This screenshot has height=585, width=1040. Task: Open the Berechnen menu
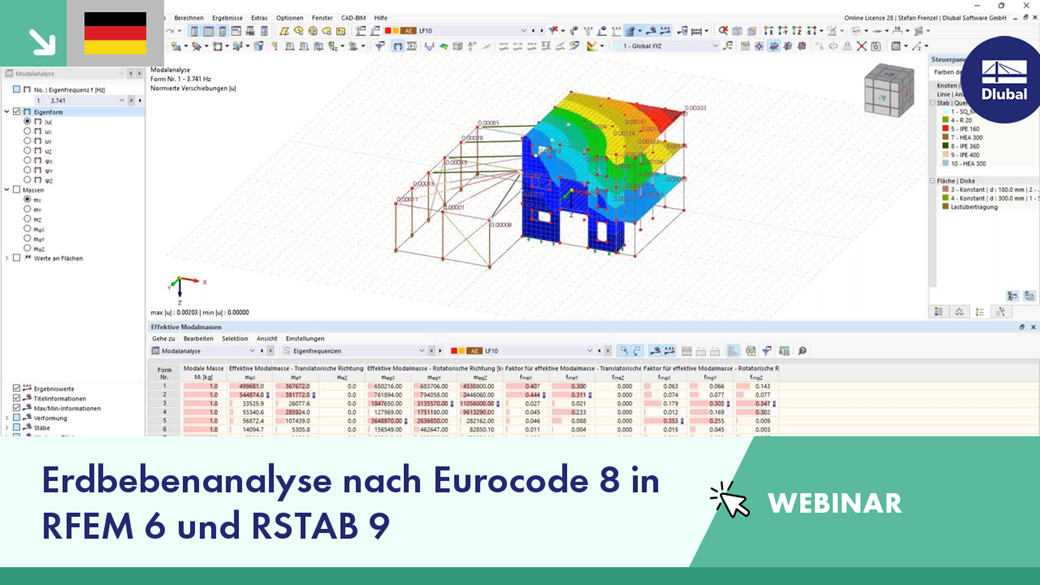coord(188,18)
